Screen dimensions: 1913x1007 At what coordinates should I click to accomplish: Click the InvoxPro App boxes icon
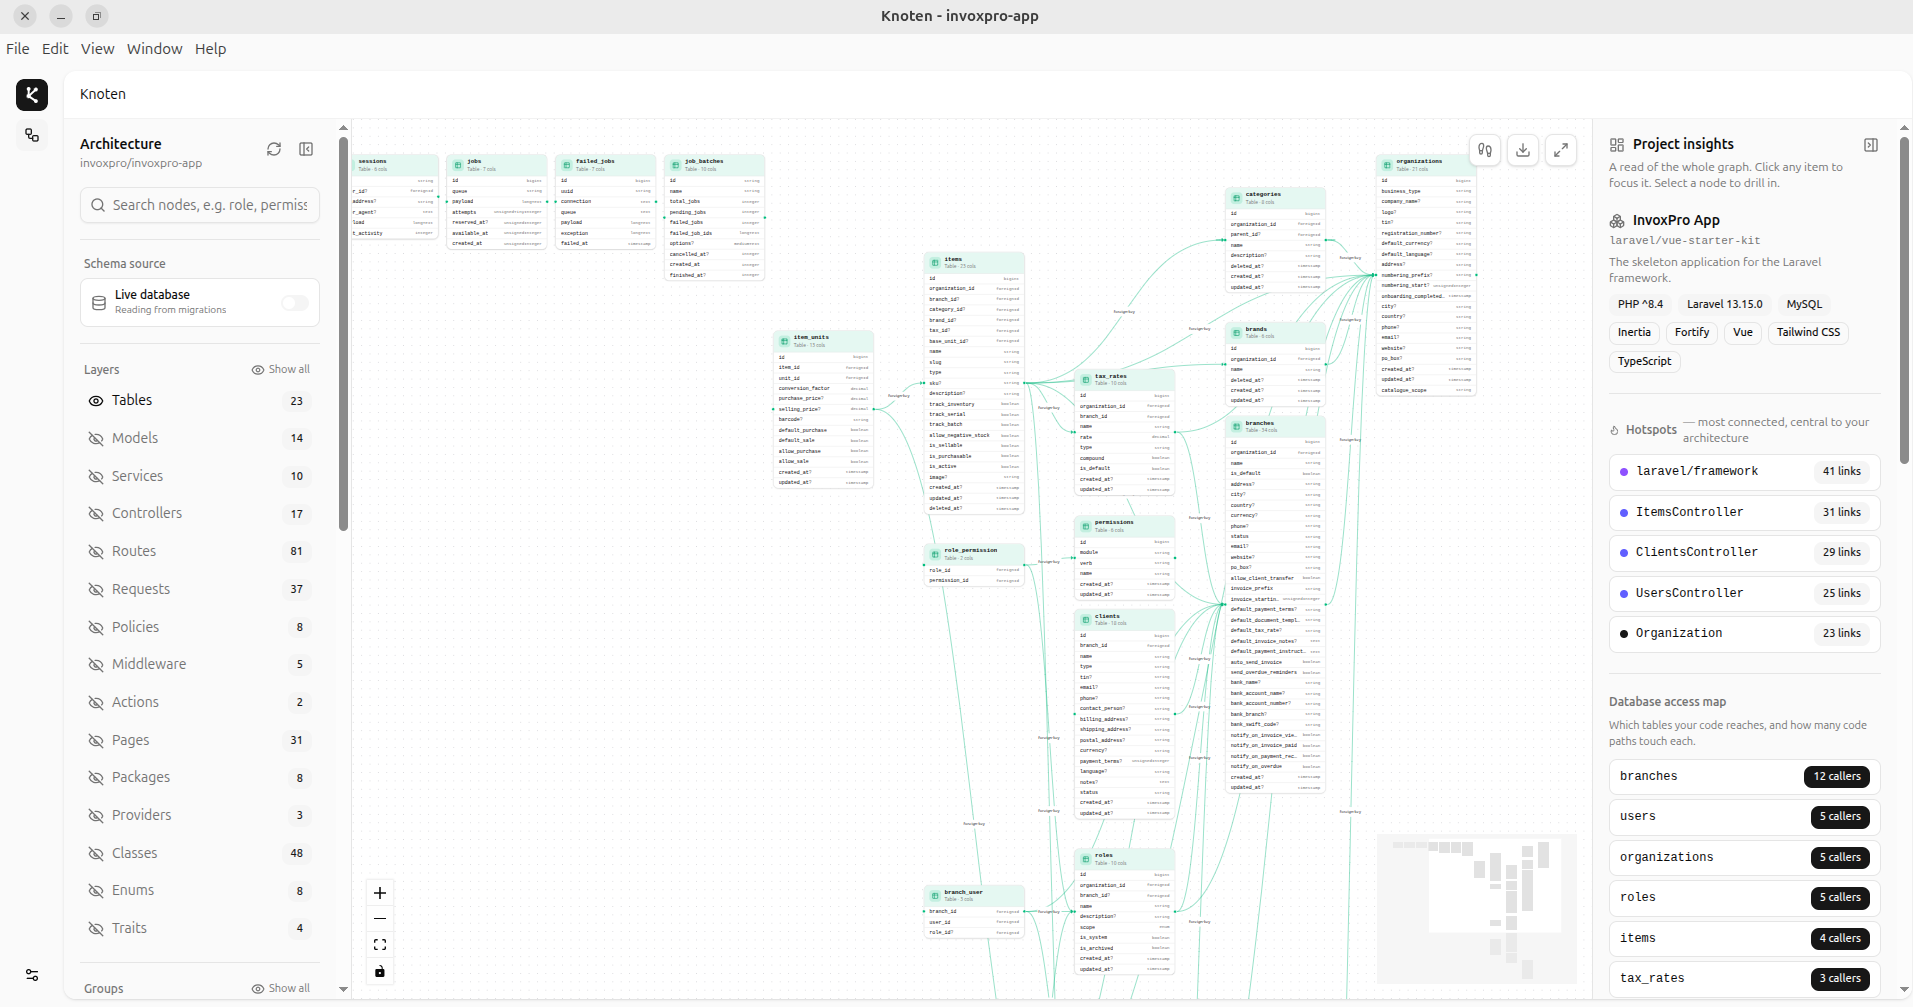(x=1617, y=221)
